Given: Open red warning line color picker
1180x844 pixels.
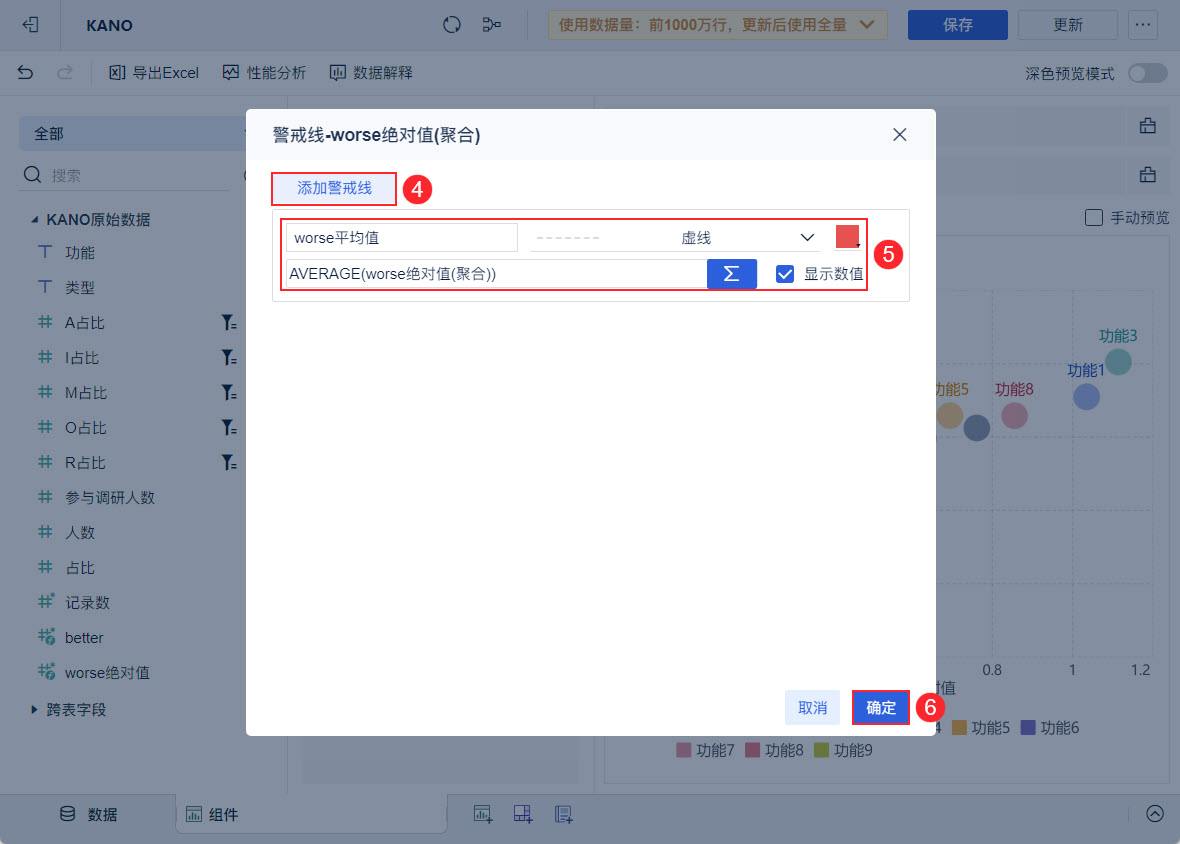Looking at the screenshot, I should [848, 237].
